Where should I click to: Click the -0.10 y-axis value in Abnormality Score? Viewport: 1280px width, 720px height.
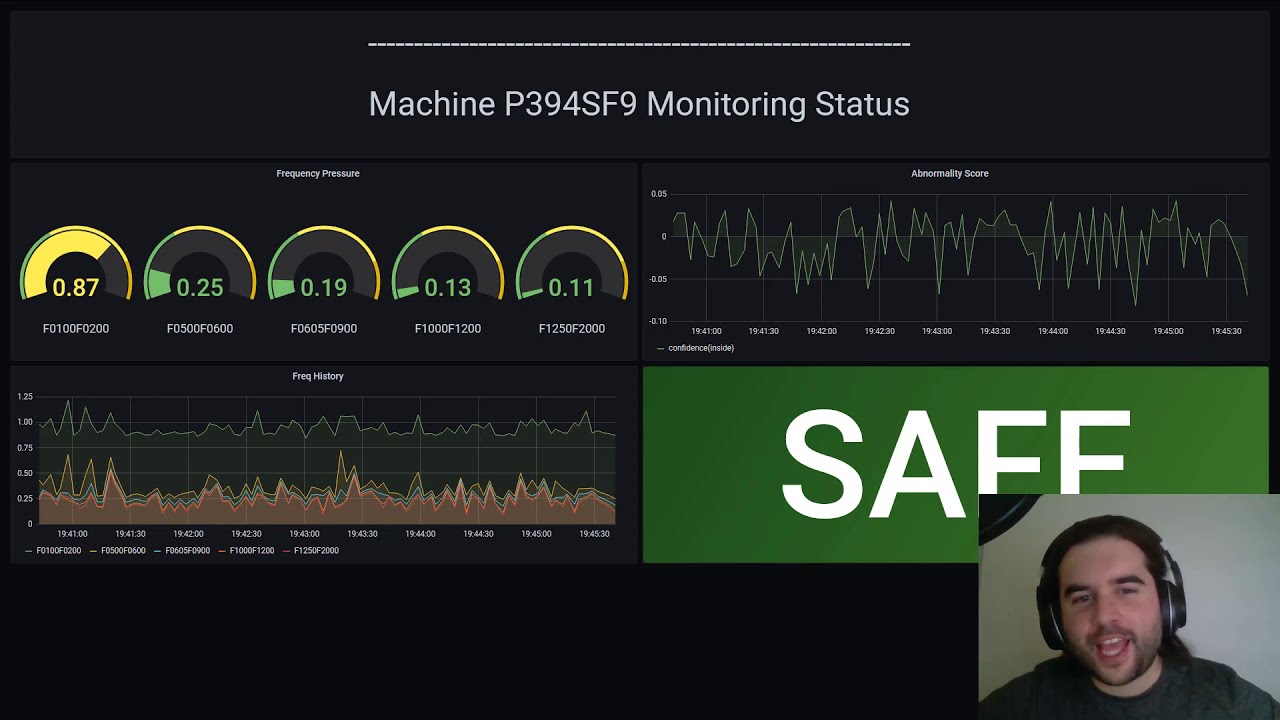pos(657,321)
